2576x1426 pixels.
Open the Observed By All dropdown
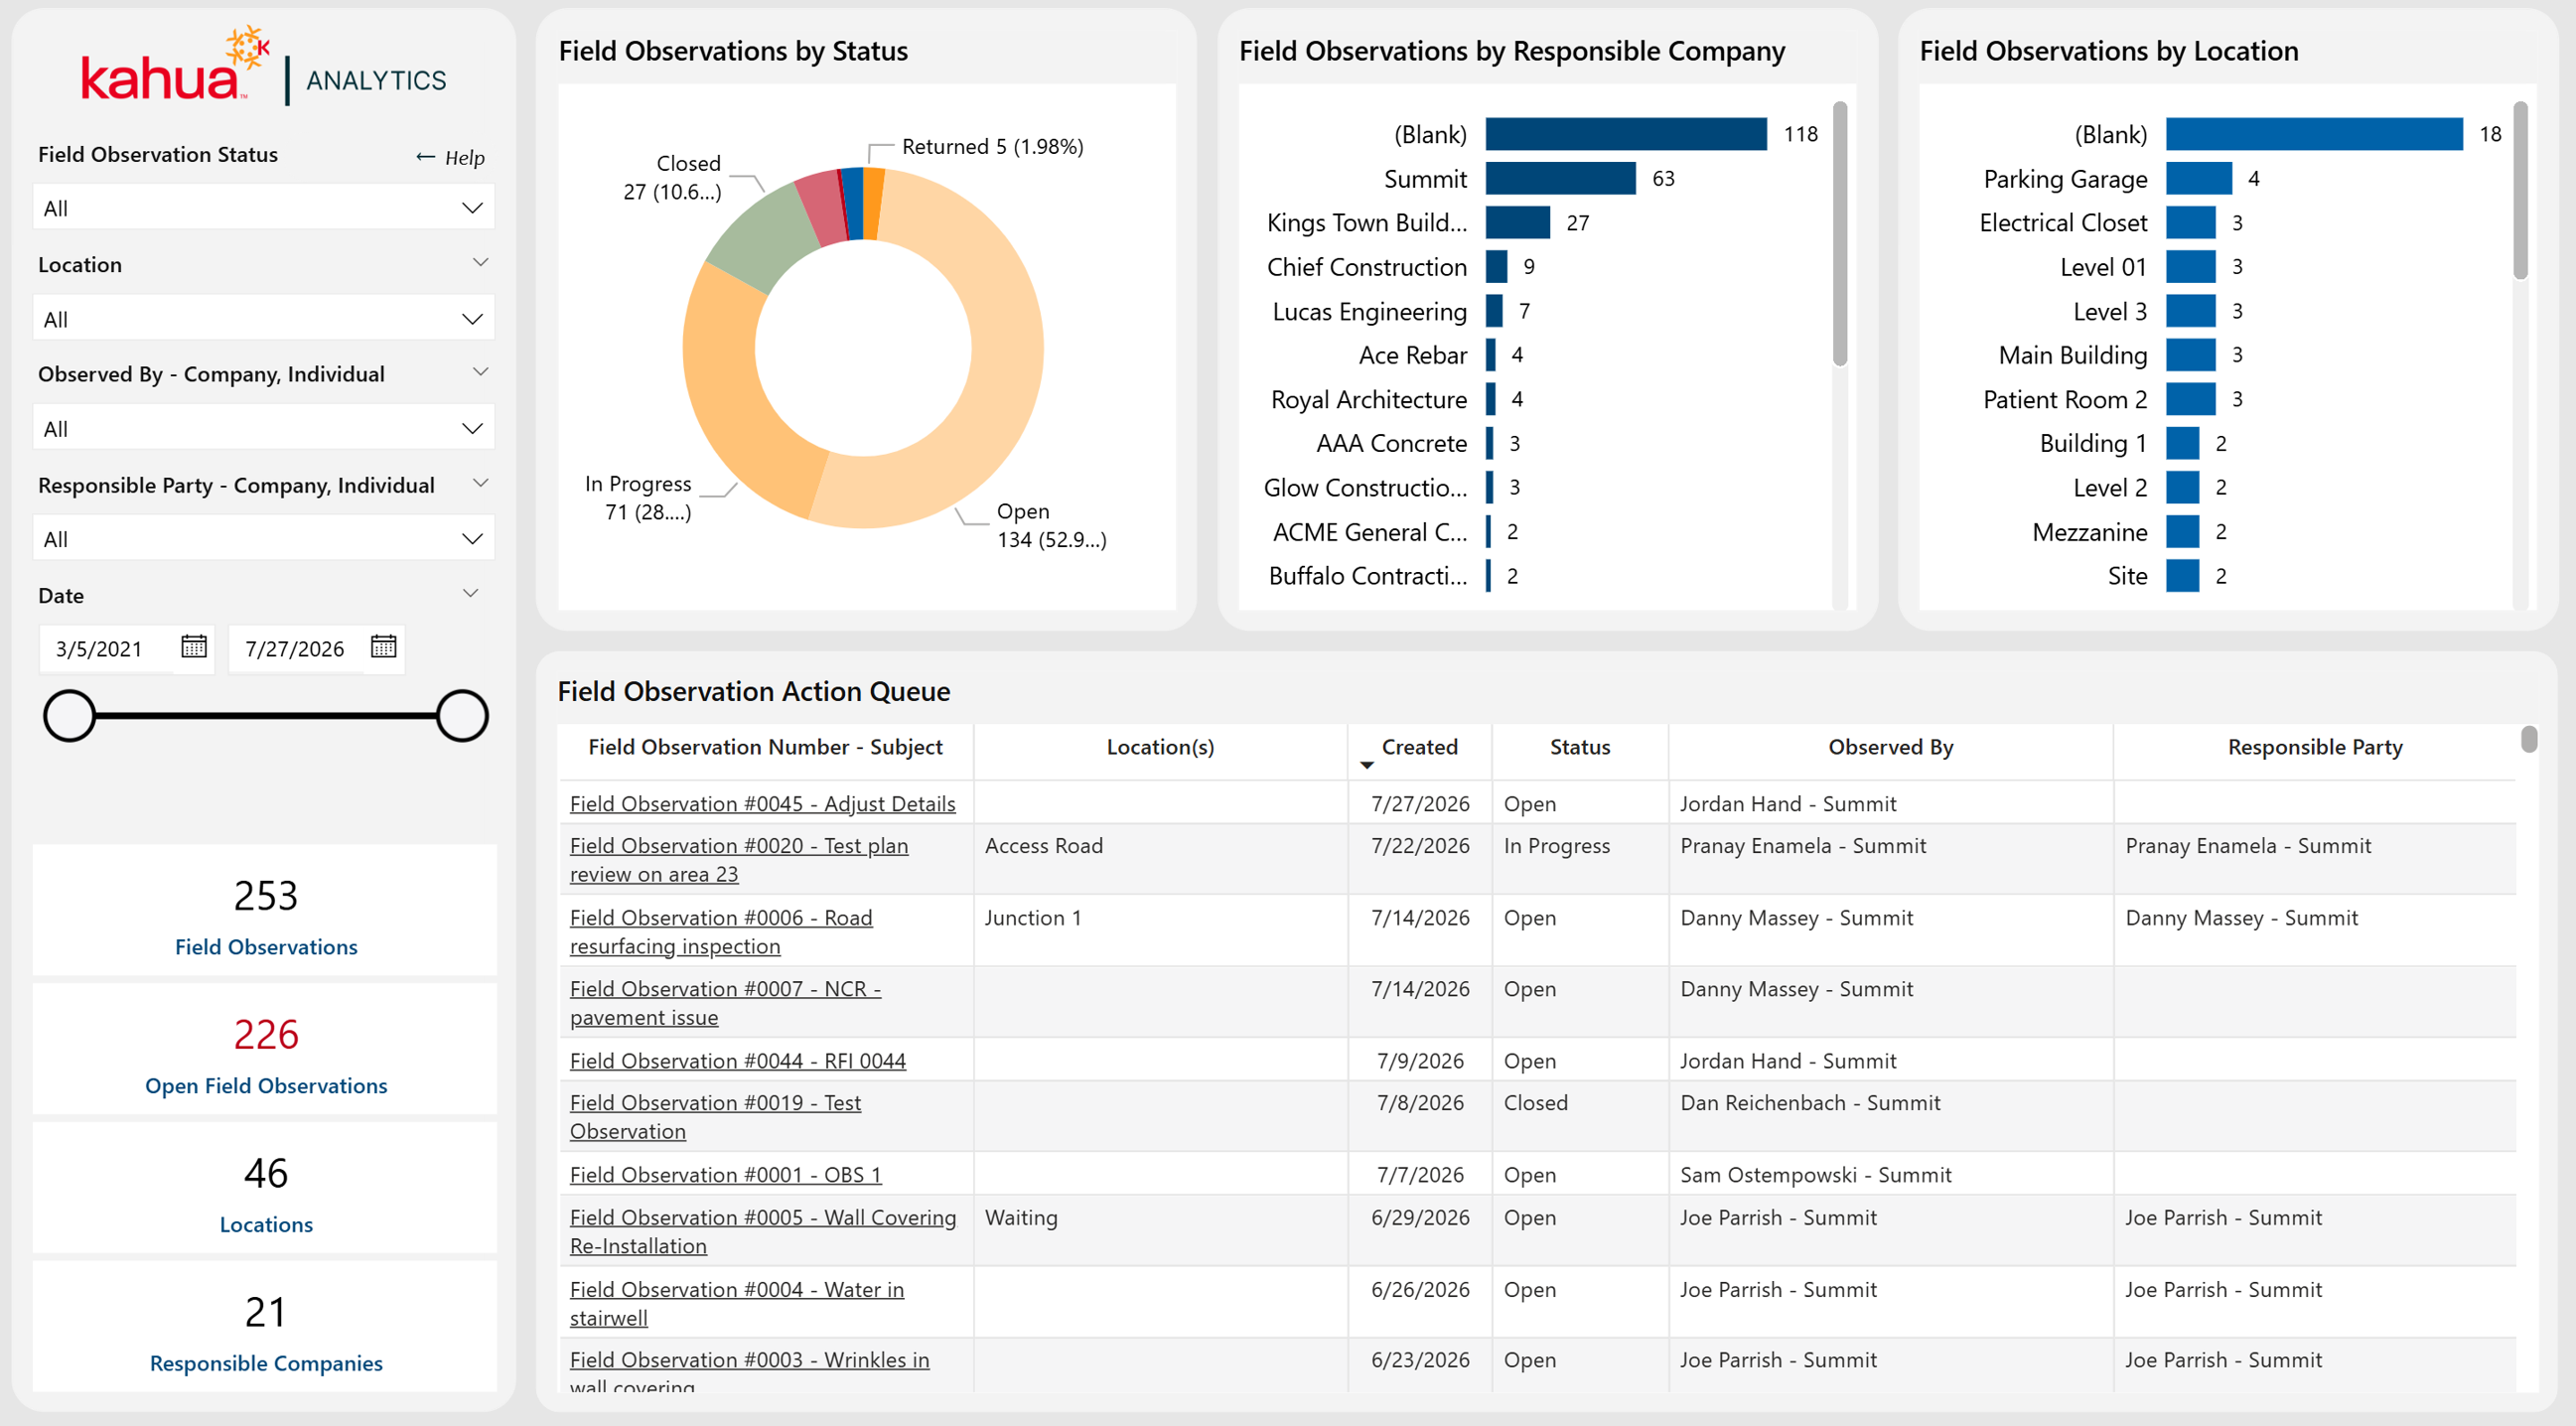coord(264,429)
